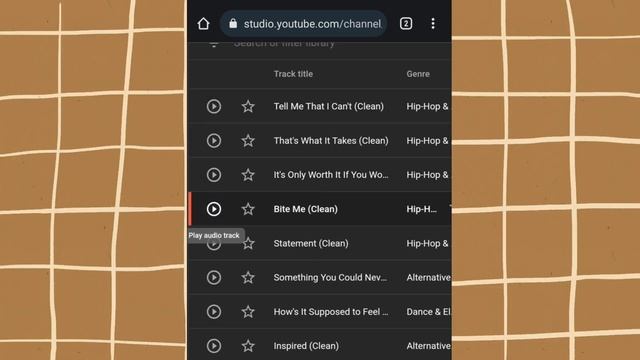Click Alternative genre of Something You Could Nev...

(x=429, y=278)
